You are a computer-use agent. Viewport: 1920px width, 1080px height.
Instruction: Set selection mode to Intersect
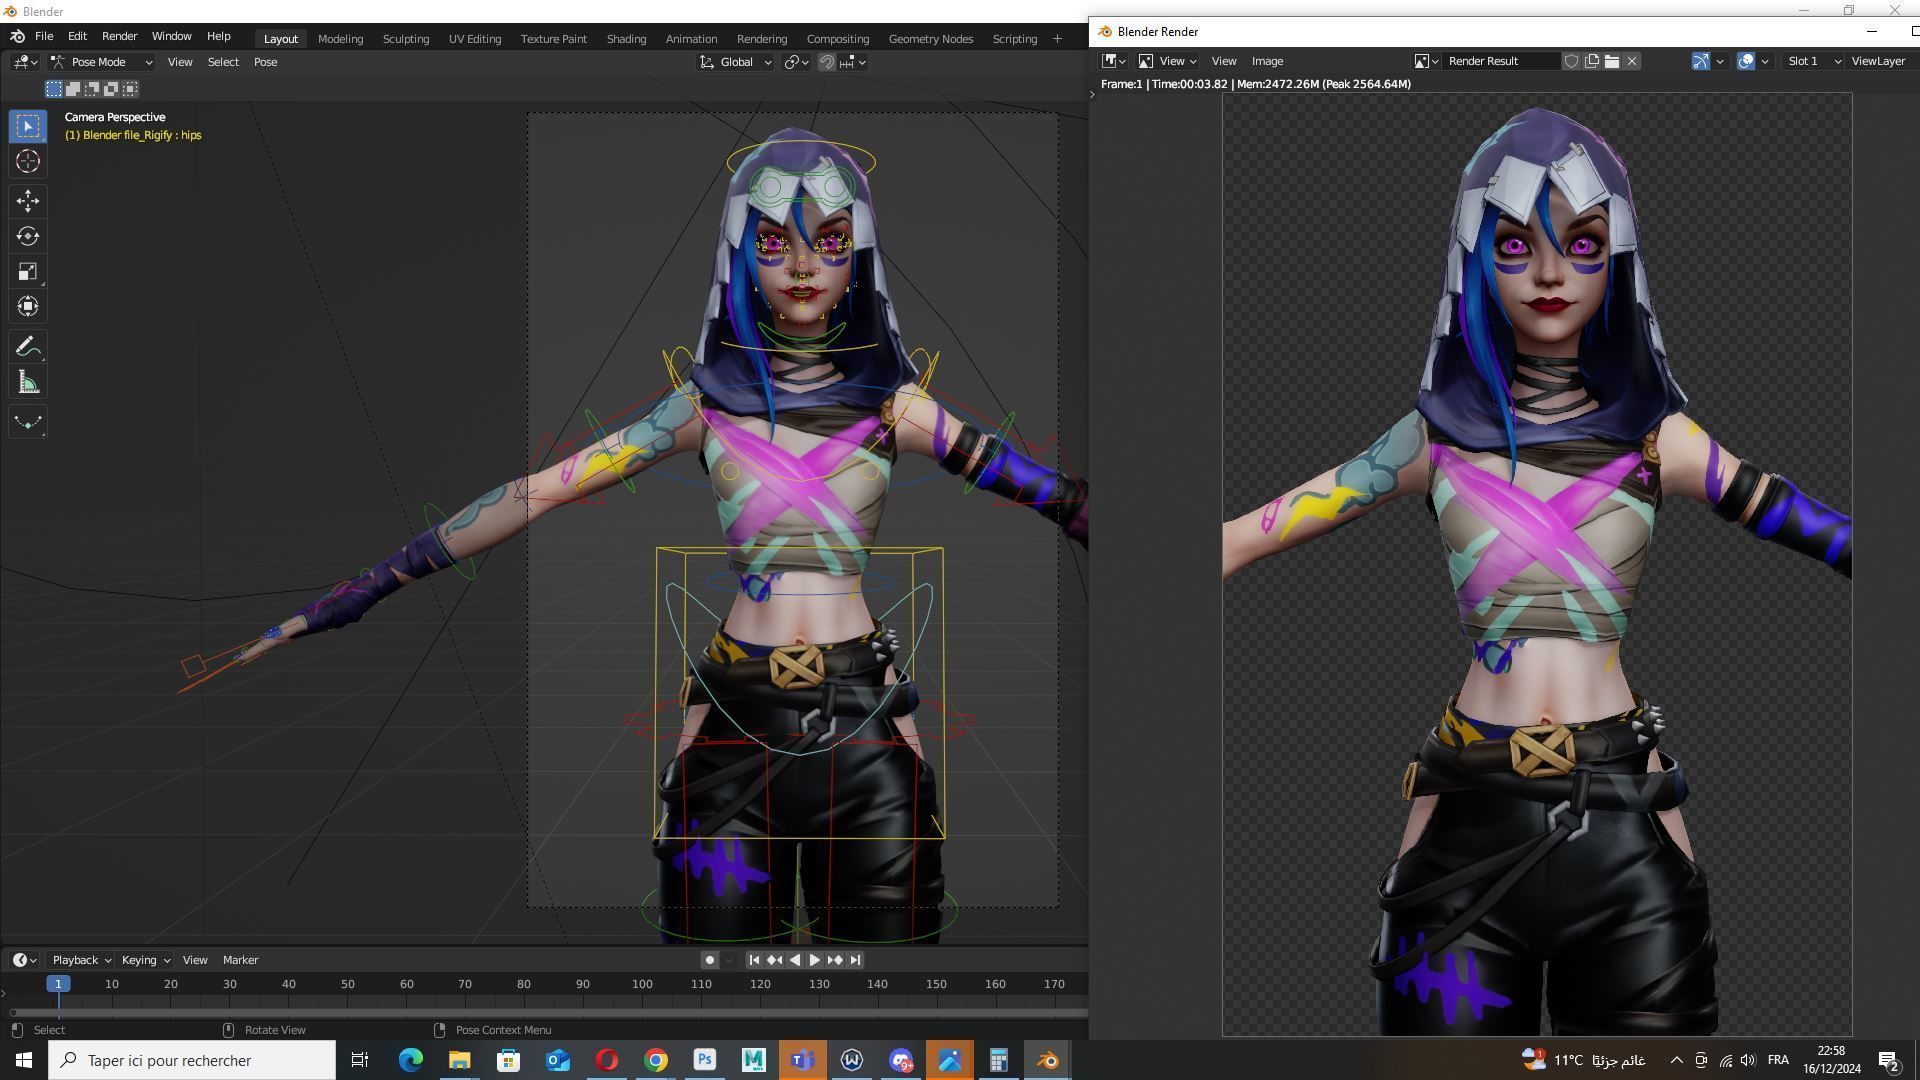[x=130, y=89]
